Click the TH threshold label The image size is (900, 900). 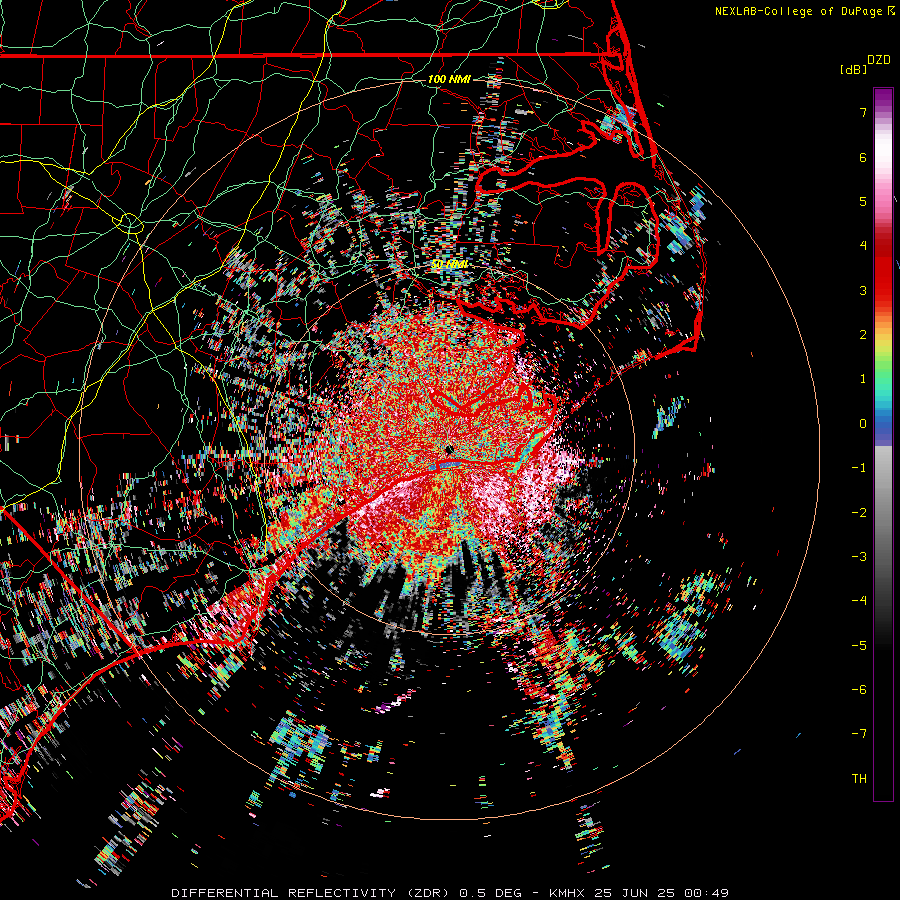pos(859,779)
